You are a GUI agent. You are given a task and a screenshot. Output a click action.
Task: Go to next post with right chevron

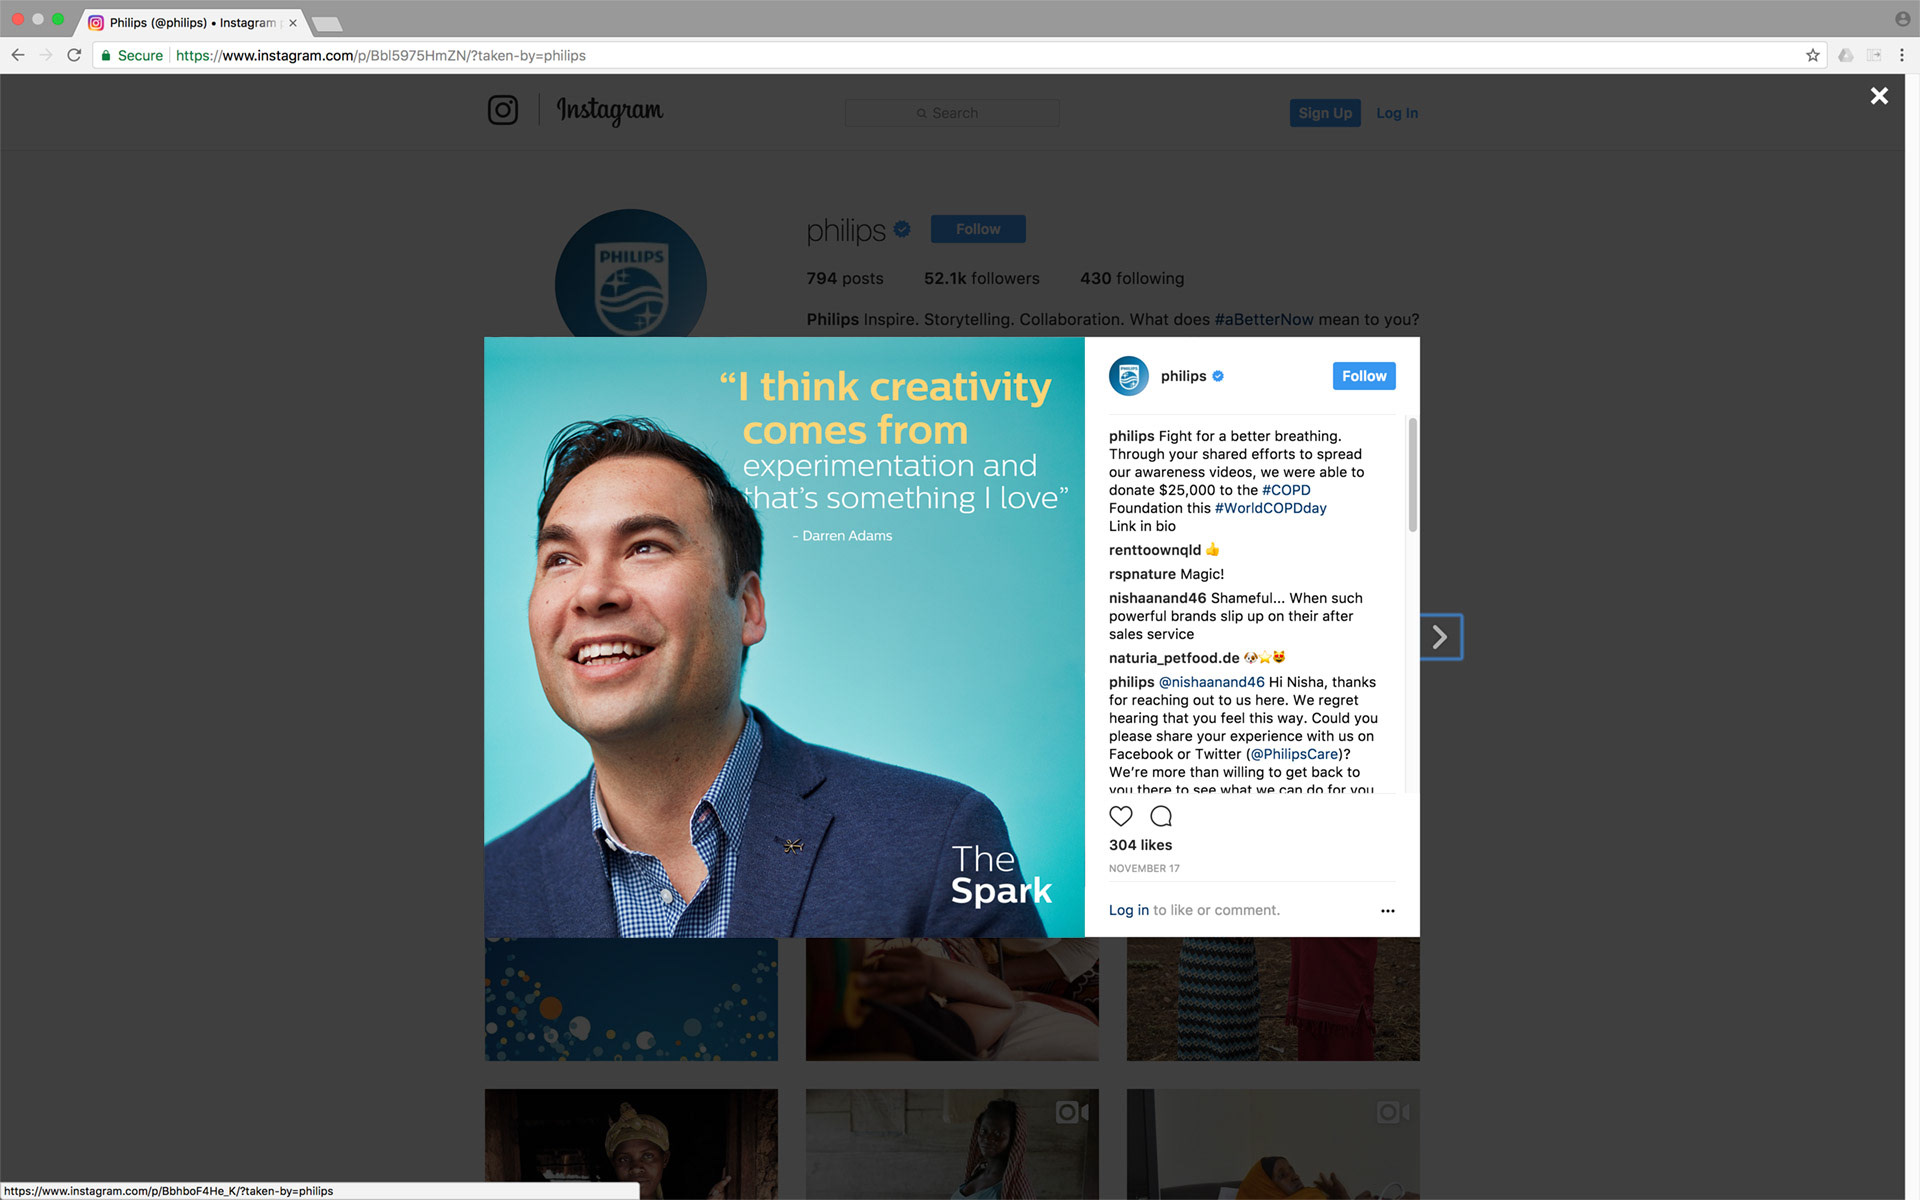pyautogui.click(x=1440, y=637)
